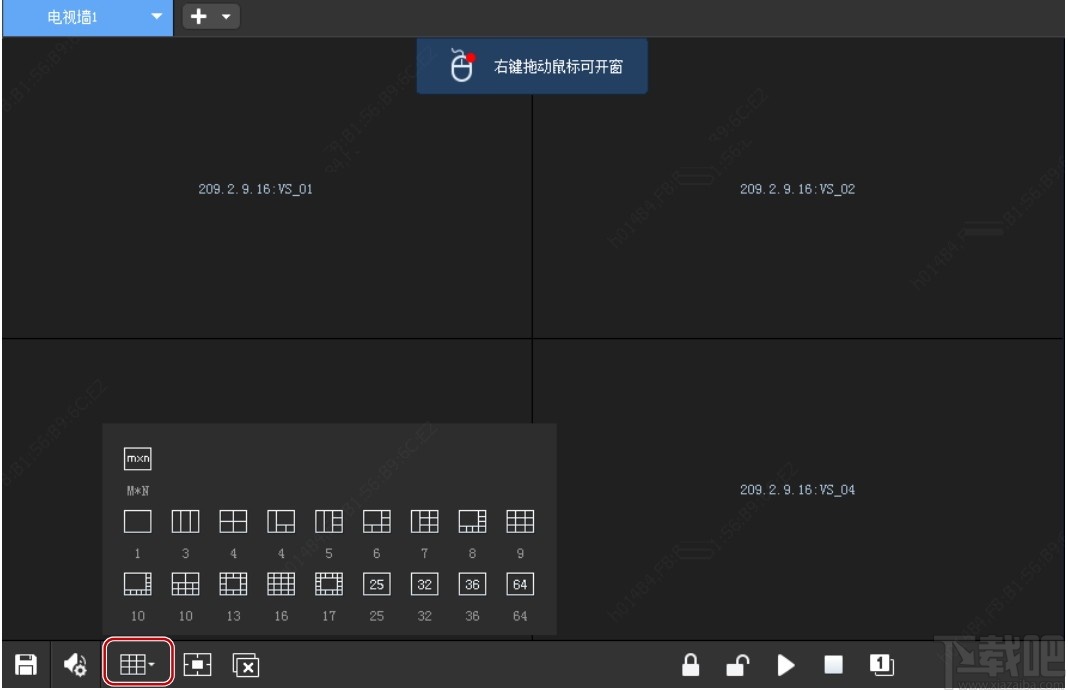Viewport: 1068px width, 690px height.
Task: Select the 25-split layout button
Action: coord(376,584)
